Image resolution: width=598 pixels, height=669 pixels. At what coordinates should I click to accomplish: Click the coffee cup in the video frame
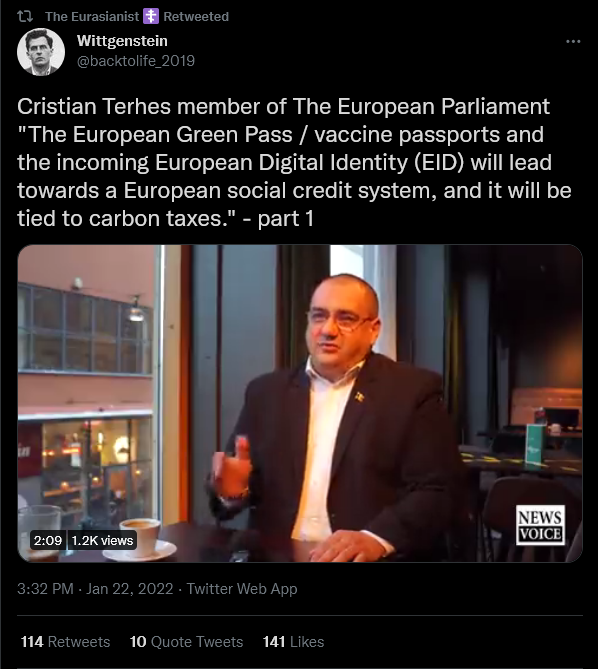click(x=140, y=538)
